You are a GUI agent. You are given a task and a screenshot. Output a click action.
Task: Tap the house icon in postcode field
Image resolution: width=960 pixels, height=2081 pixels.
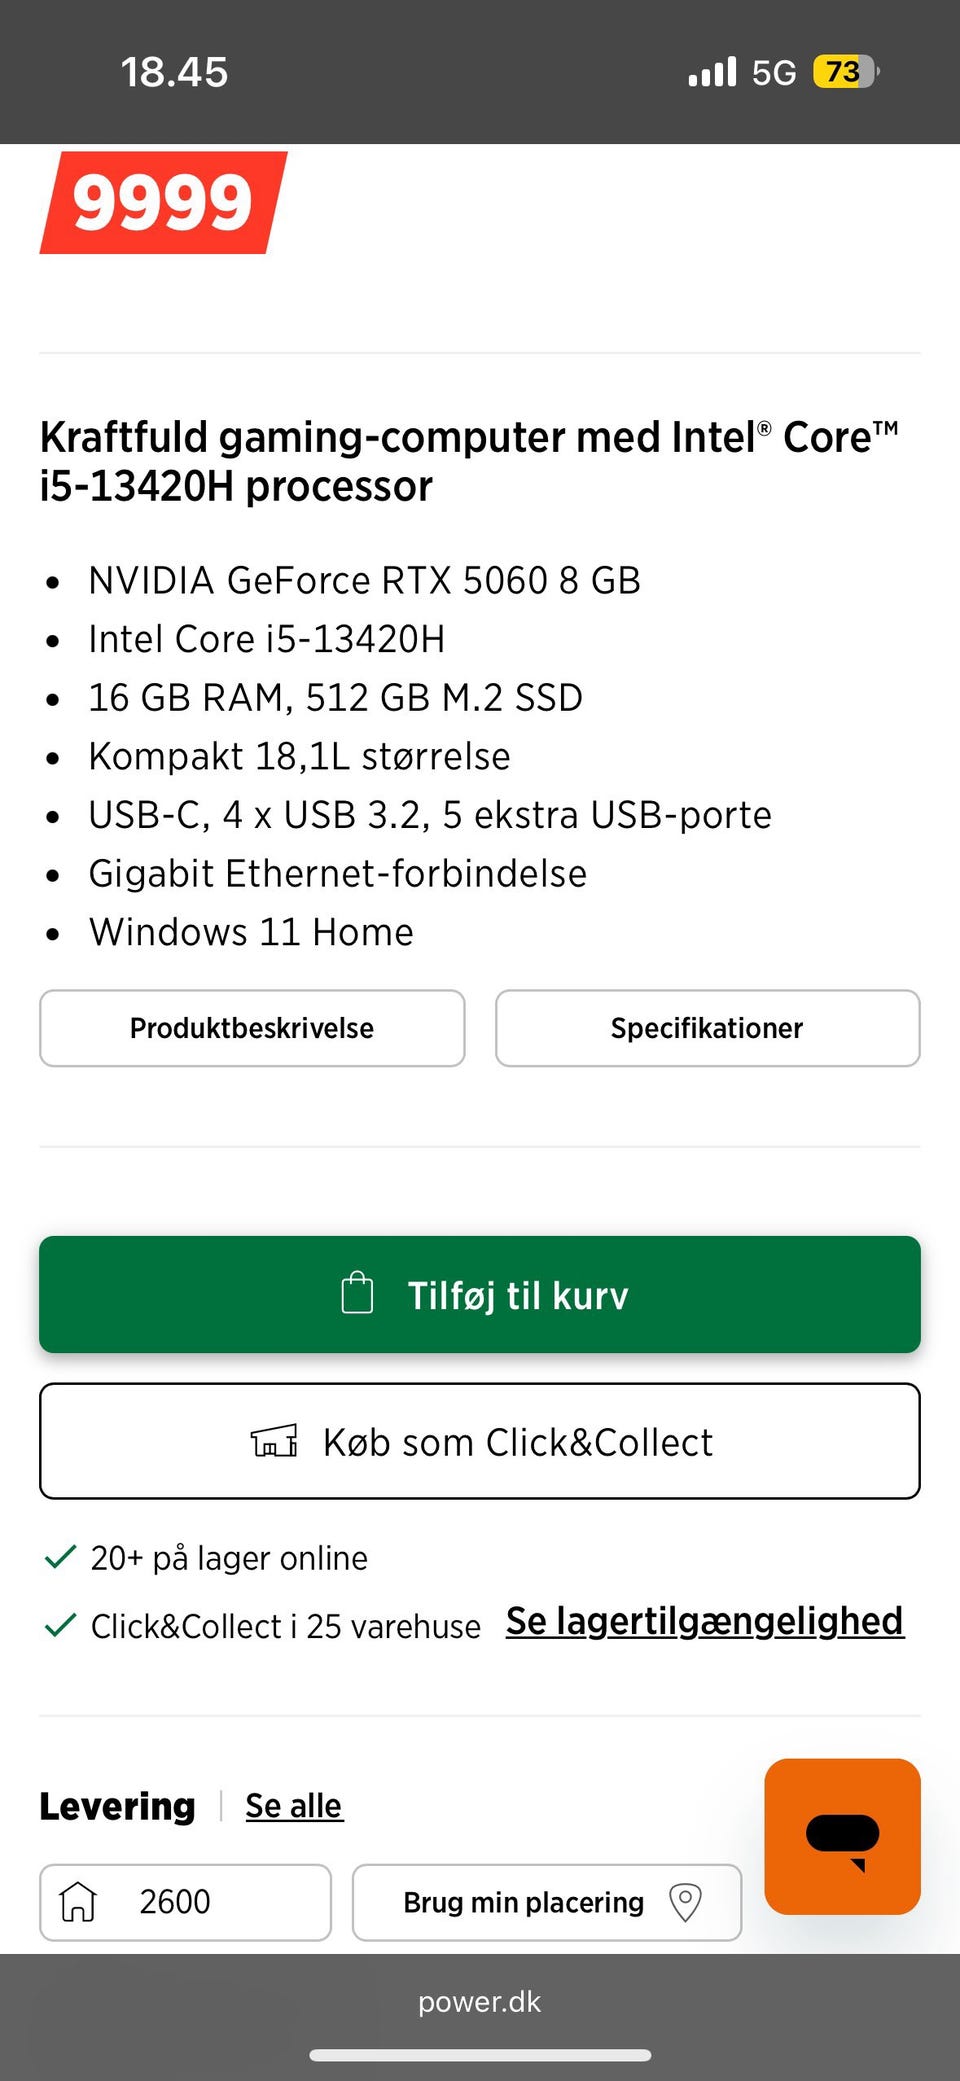(78, 1902)
